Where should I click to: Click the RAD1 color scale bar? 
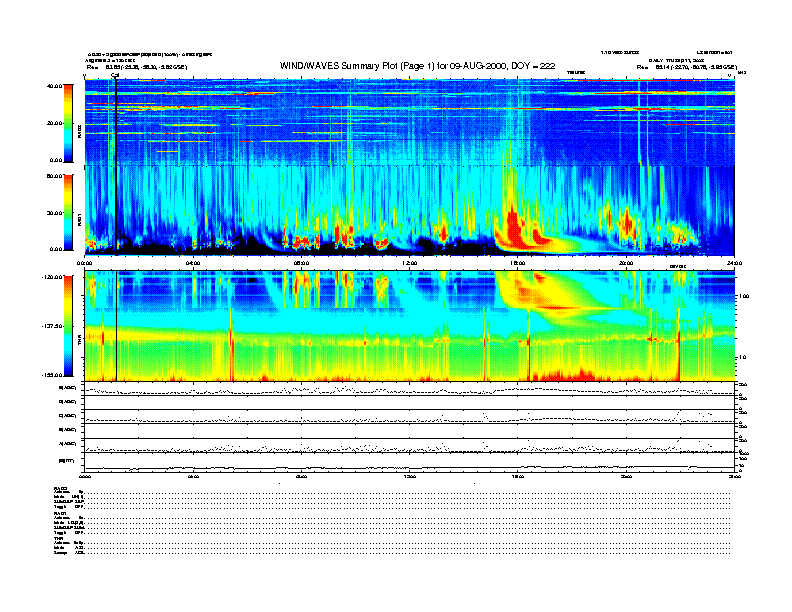68,213
